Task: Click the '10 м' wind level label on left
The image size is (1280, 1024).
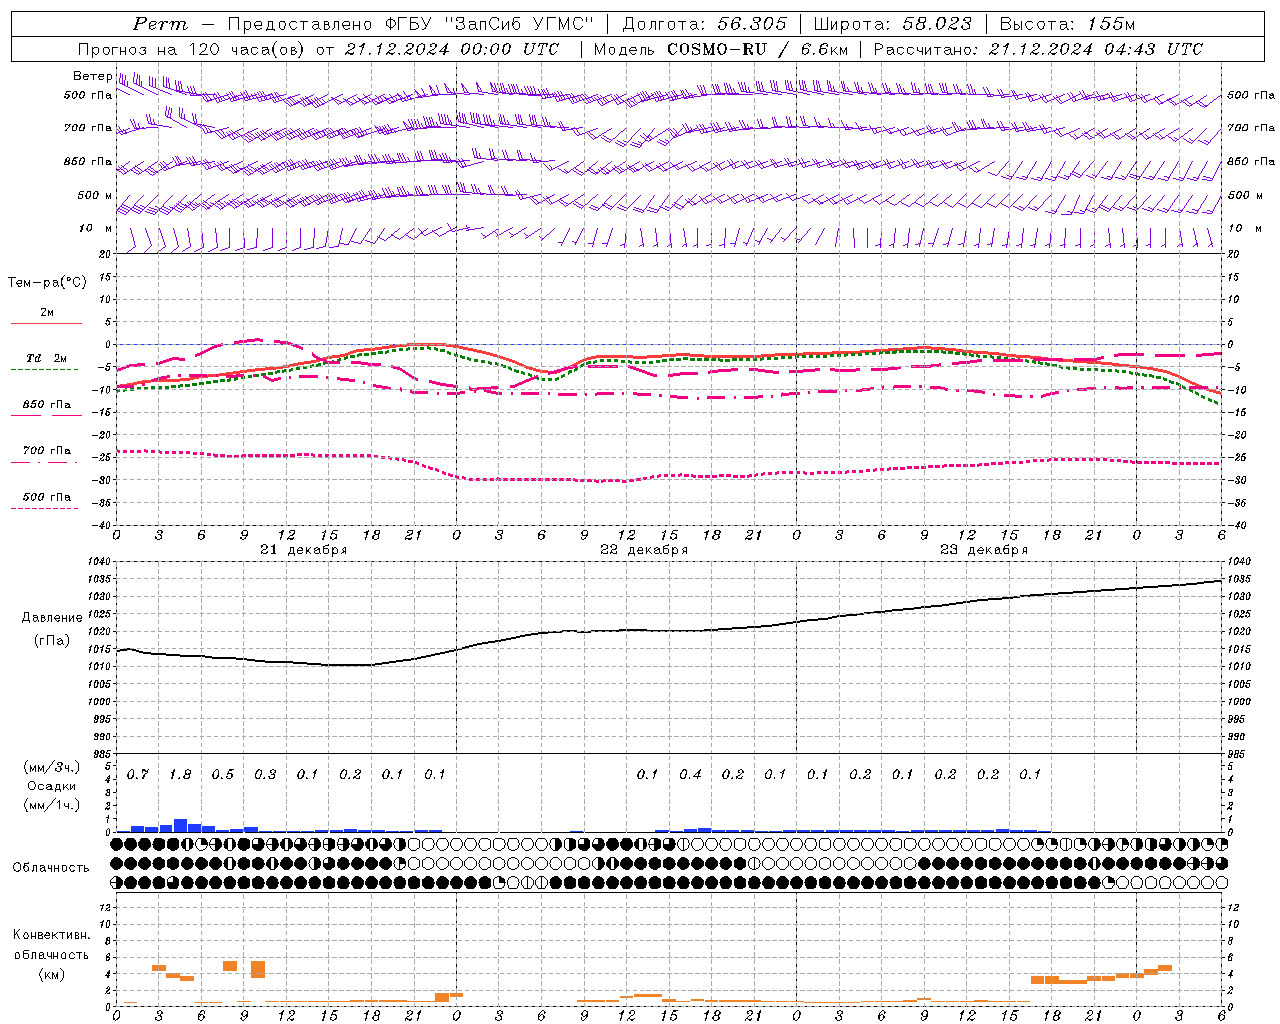Action: (x=95, y=228)
